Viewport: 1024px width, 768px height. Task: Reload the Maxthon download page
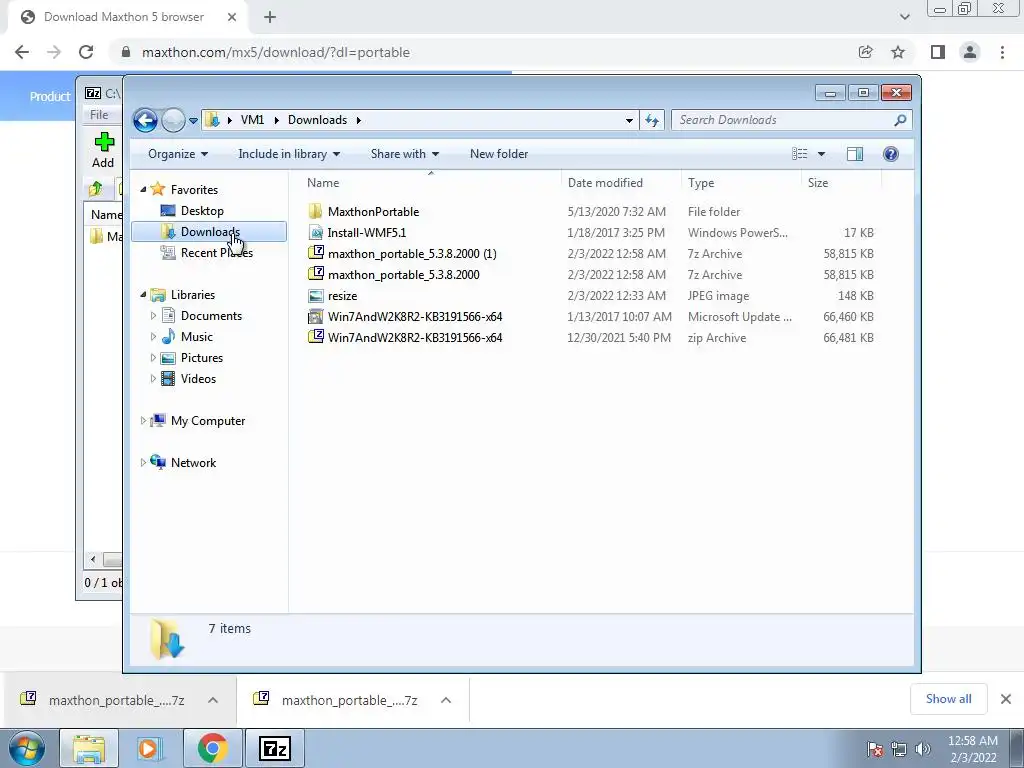click(x=86, y=52)
